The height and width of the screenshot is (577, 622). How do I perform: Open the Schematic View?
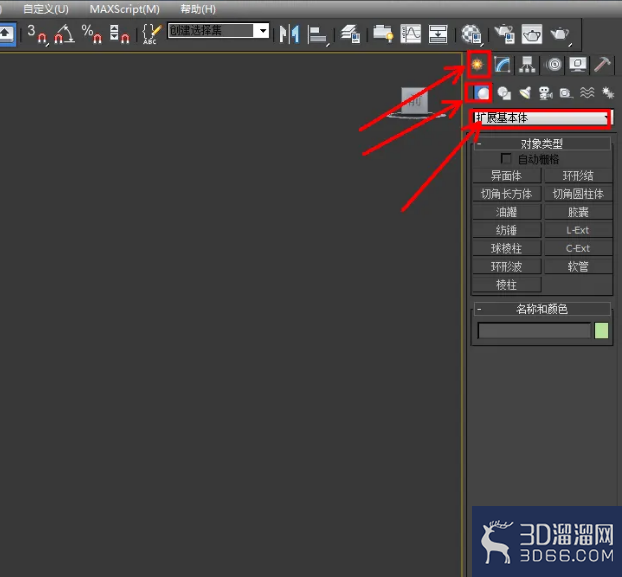438,34
